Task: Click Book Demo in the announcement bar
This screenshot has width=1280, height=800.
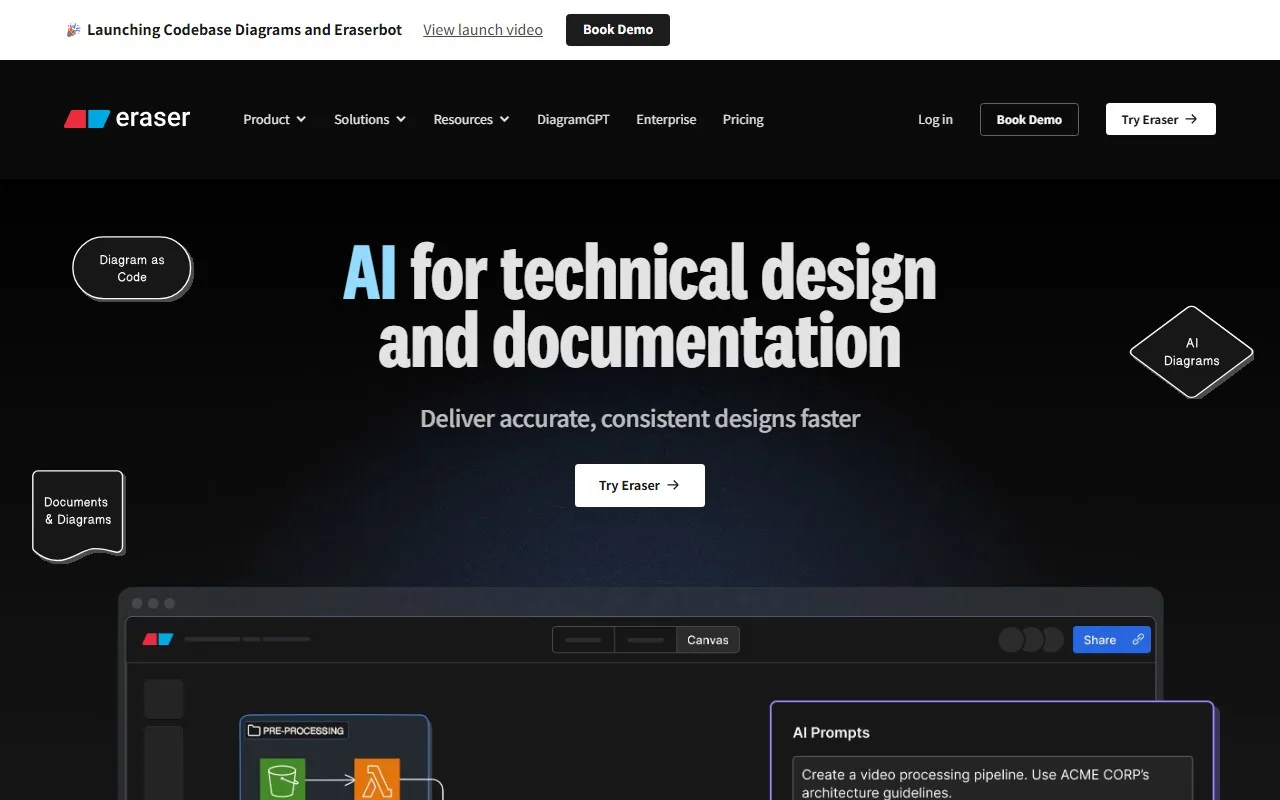Action: (x=618, y=30)
